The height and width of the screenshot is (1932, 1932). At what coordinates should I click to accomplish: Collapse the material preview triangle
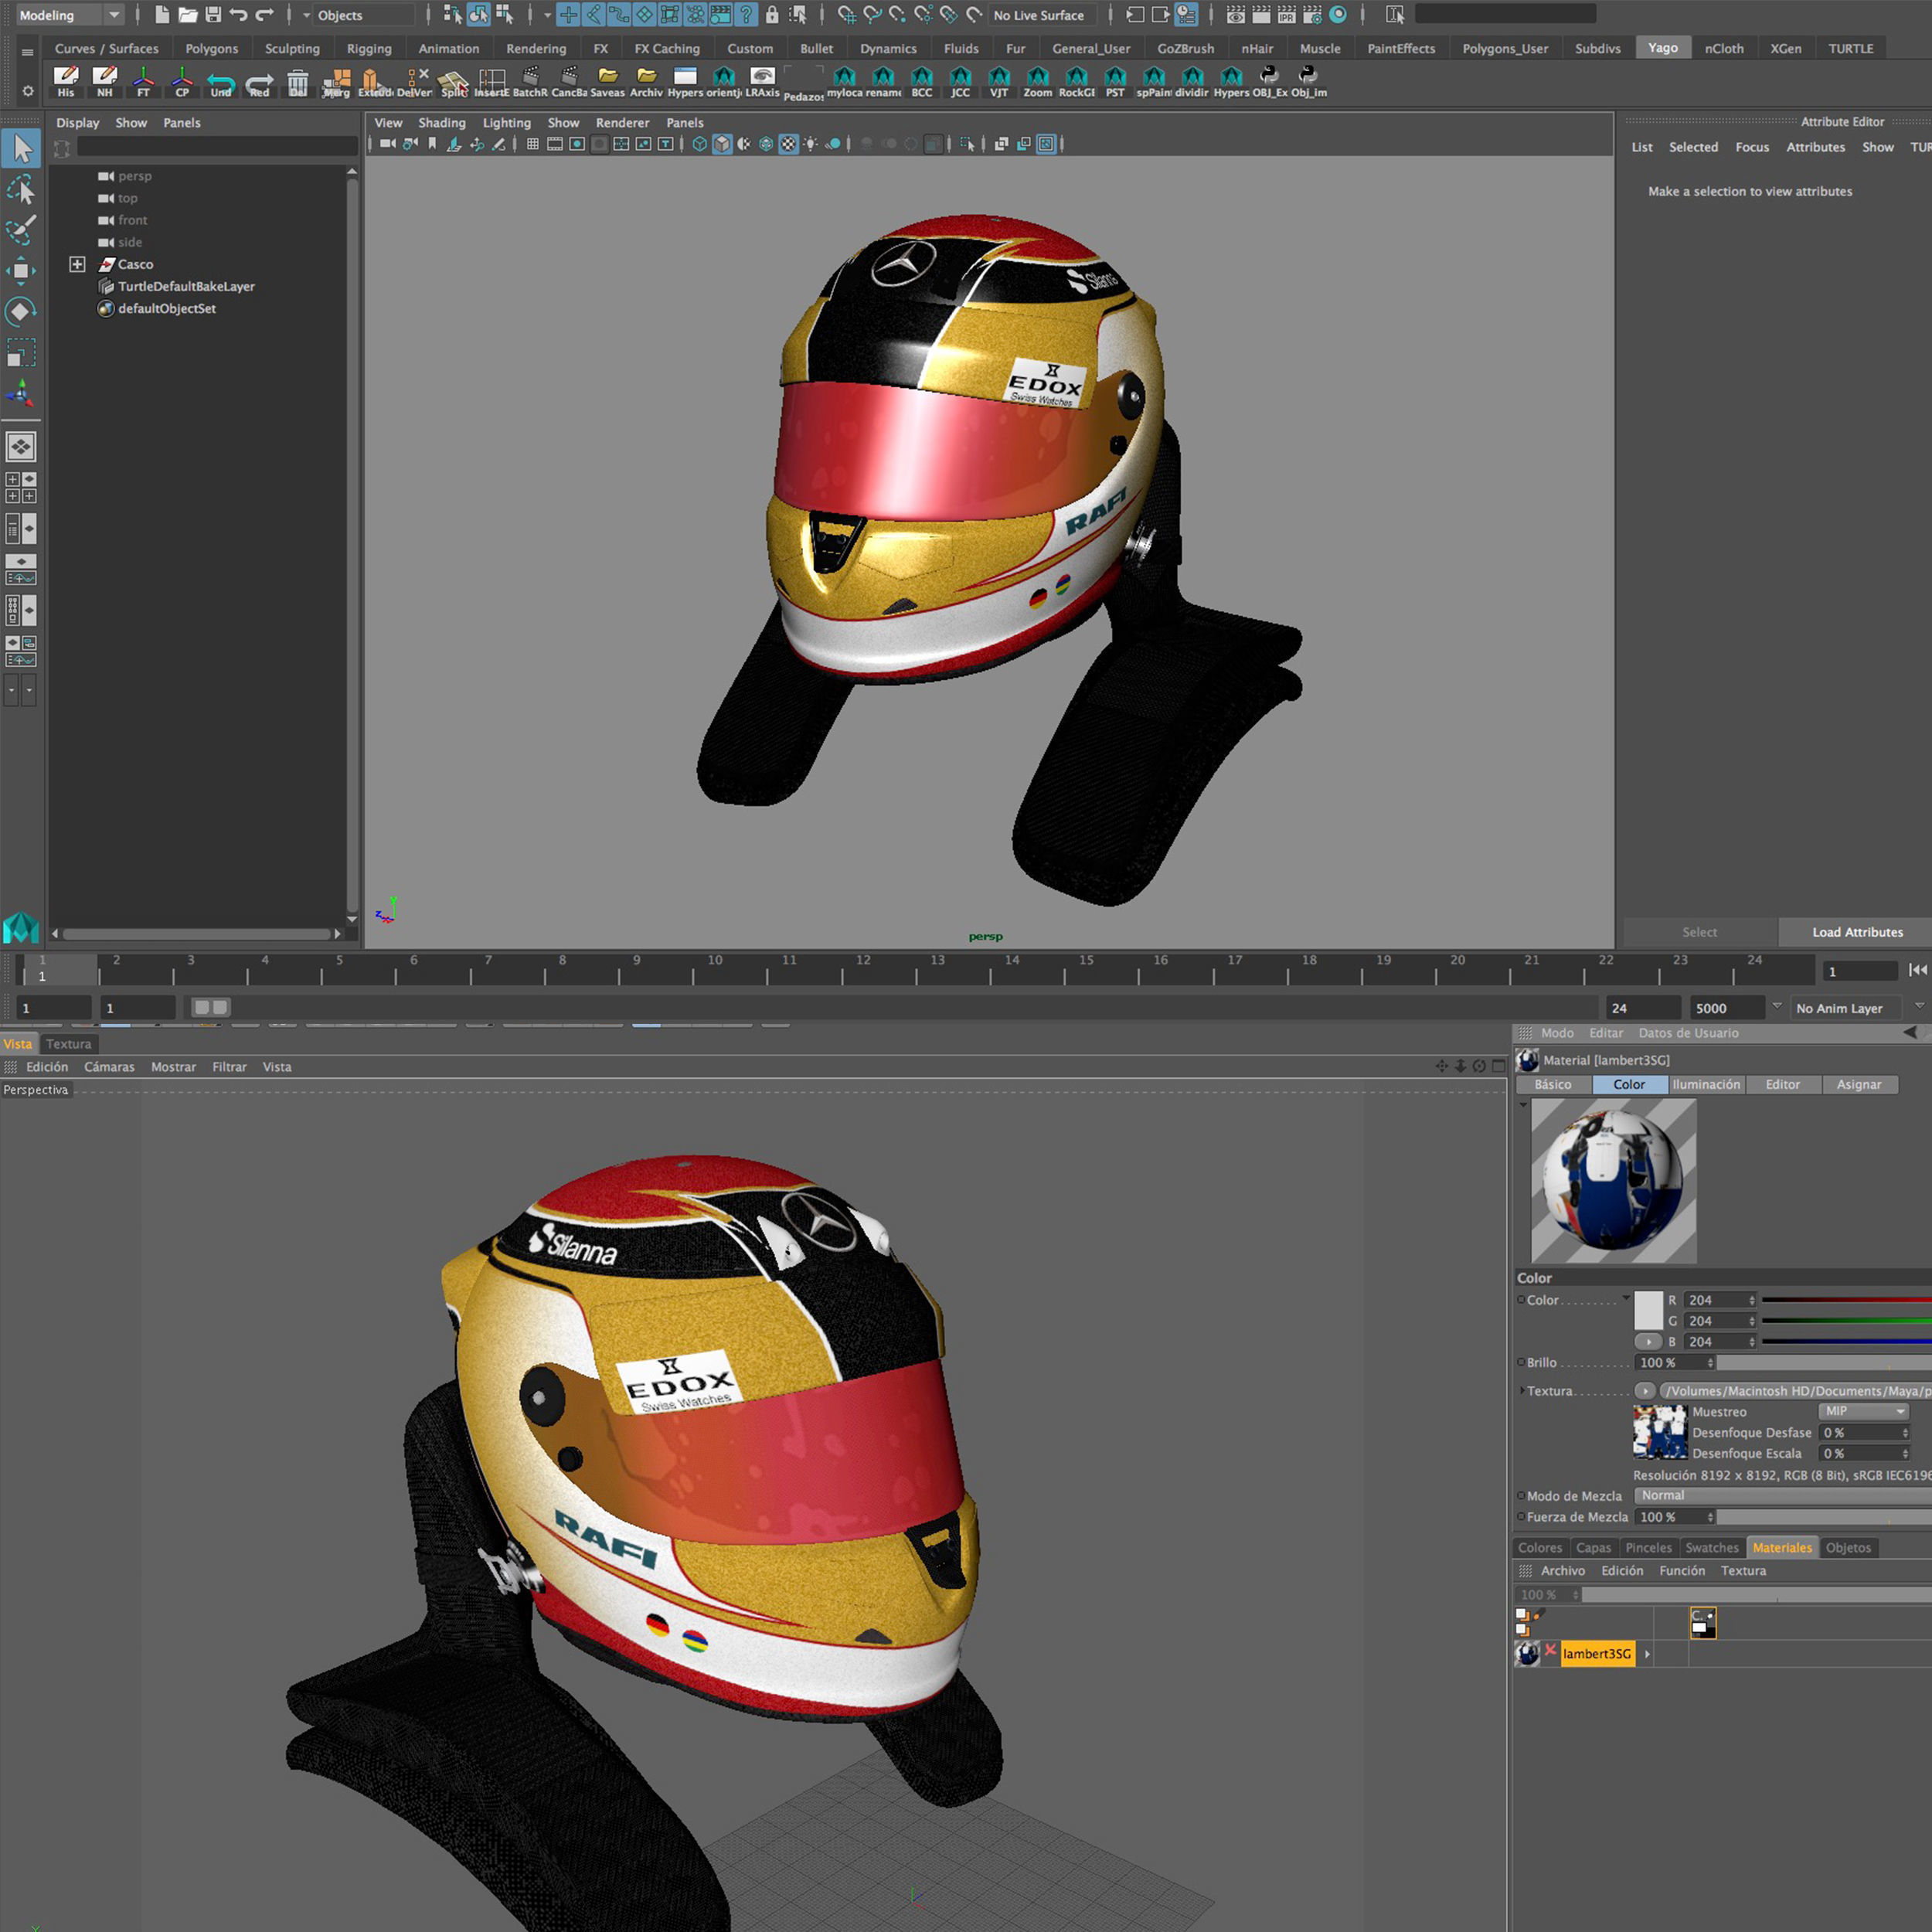click(1523, 1105)
